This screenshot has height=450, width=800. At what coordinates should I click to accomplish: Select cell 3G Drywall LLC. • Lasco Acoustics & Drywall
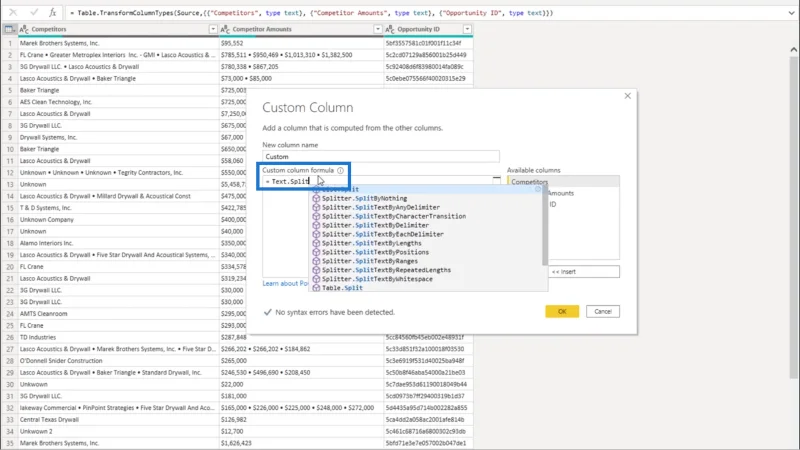tap(118, 66)
